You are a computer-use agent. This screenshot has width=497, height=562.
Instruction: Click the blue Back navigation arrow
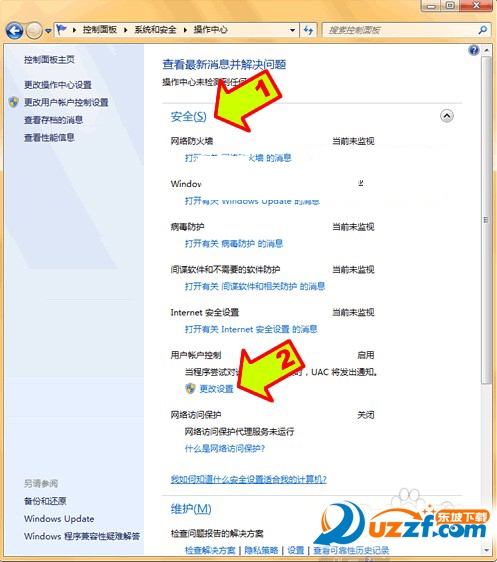15,30
